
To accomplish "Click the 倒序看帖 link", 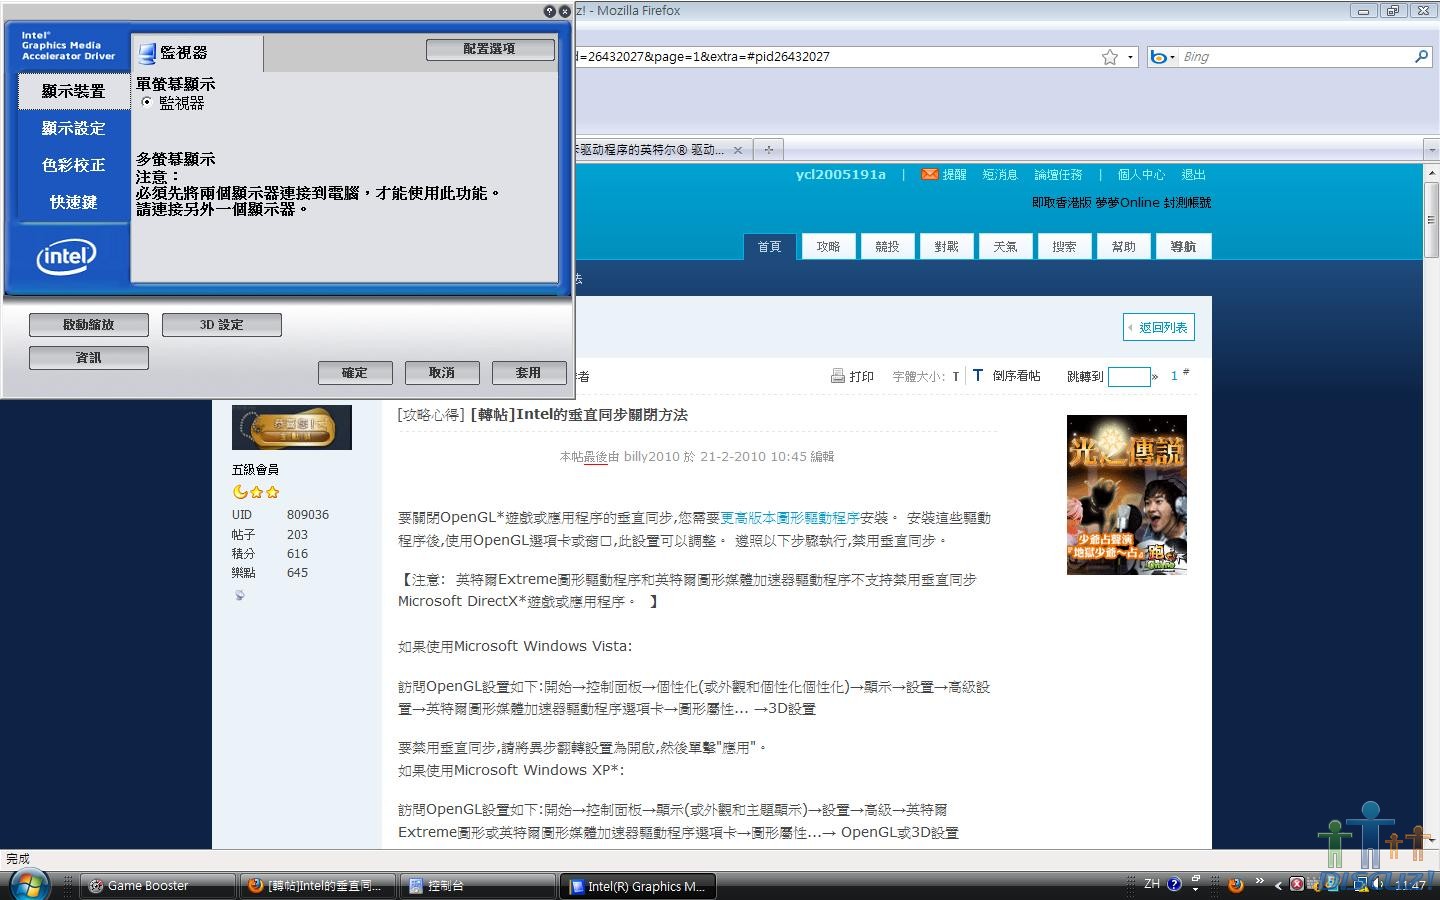I will [1016, 376].
